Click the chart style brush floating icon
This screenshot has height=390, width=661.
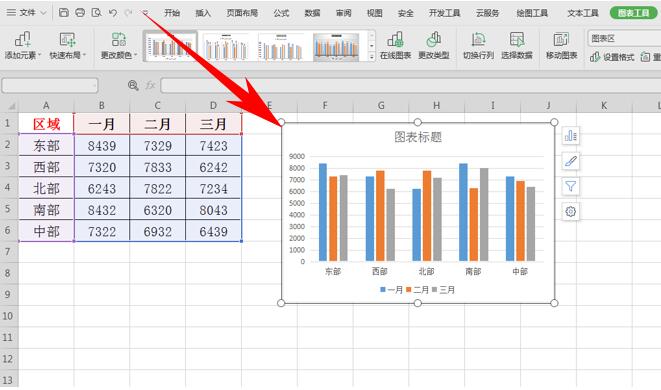(x=571, y=161)
